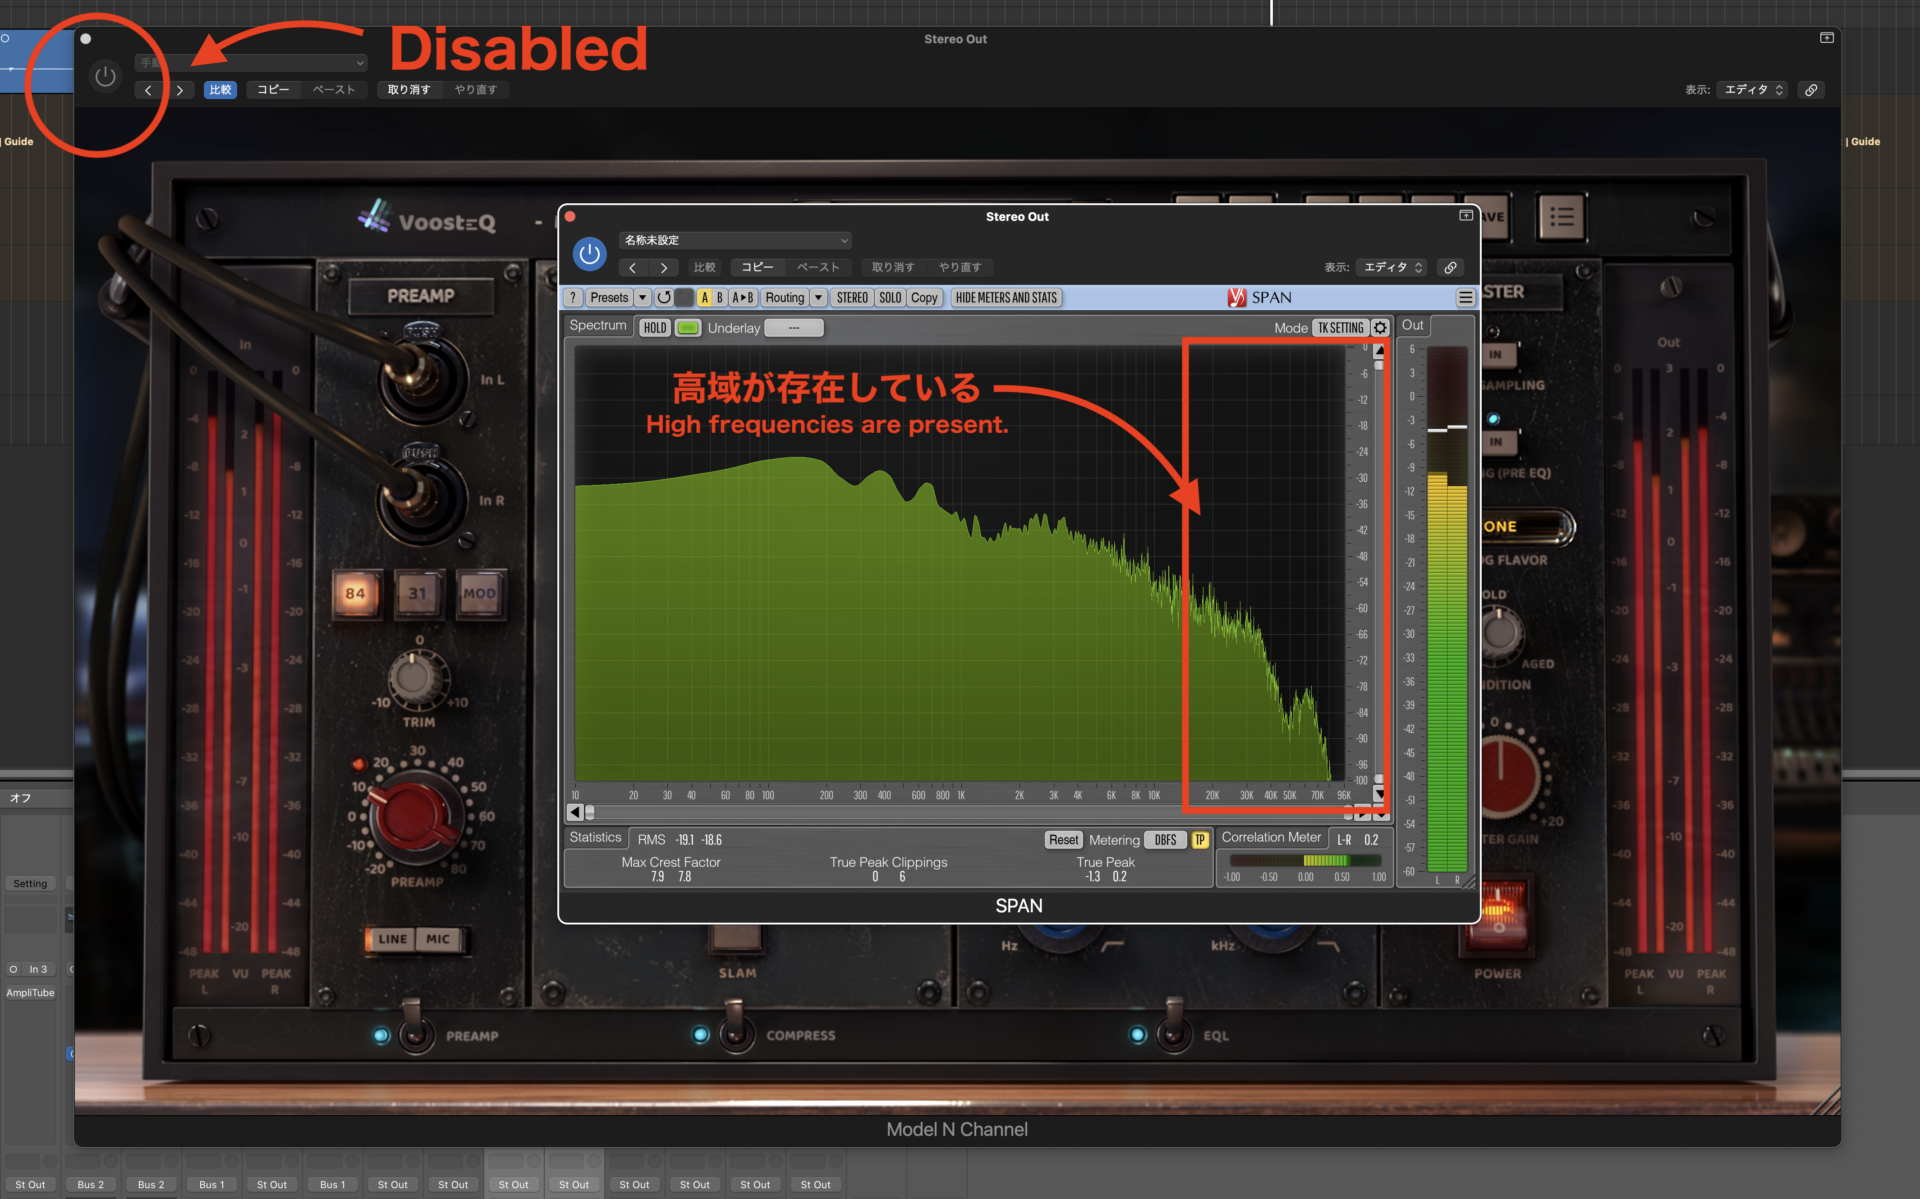
Task: Expand the Presets dropdown arrow in SPAN
Action: tap(642, 298)
